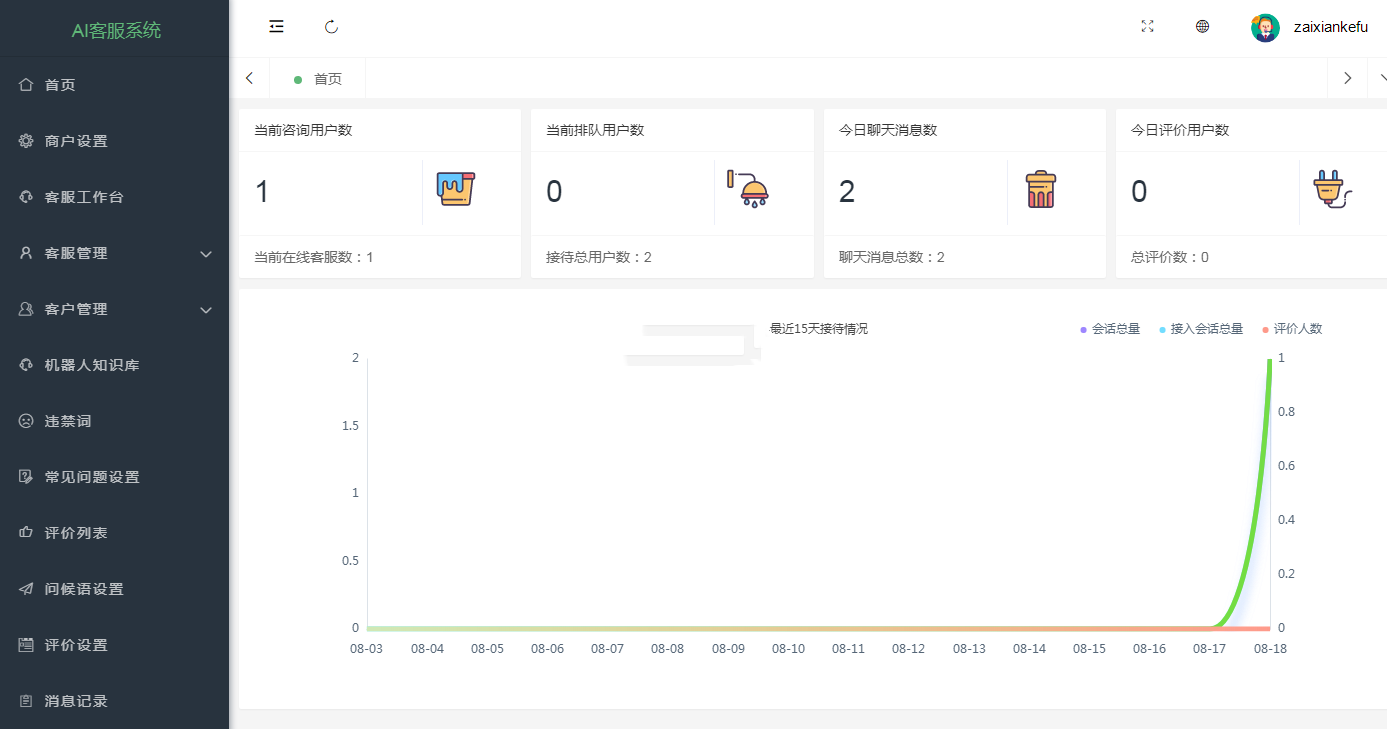Expand the 客户管理 submenu arrow

point(206,310)
